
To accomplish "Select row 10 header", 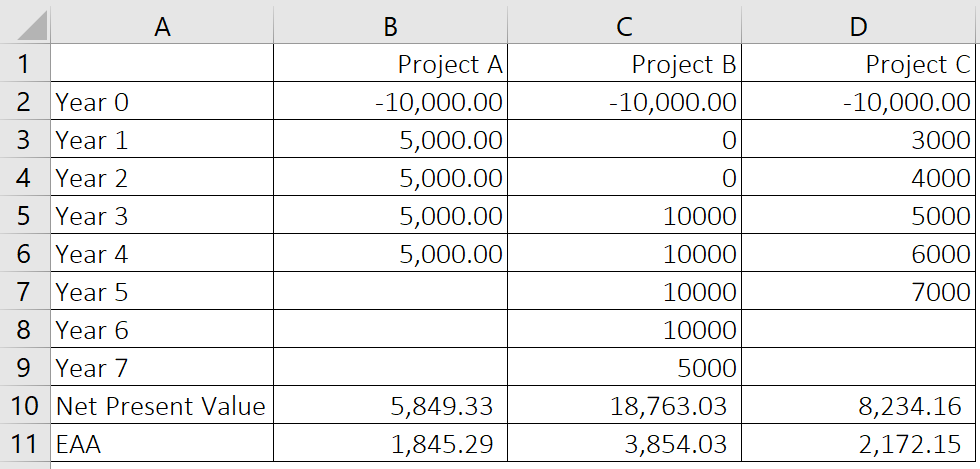I will click(25, 406).
